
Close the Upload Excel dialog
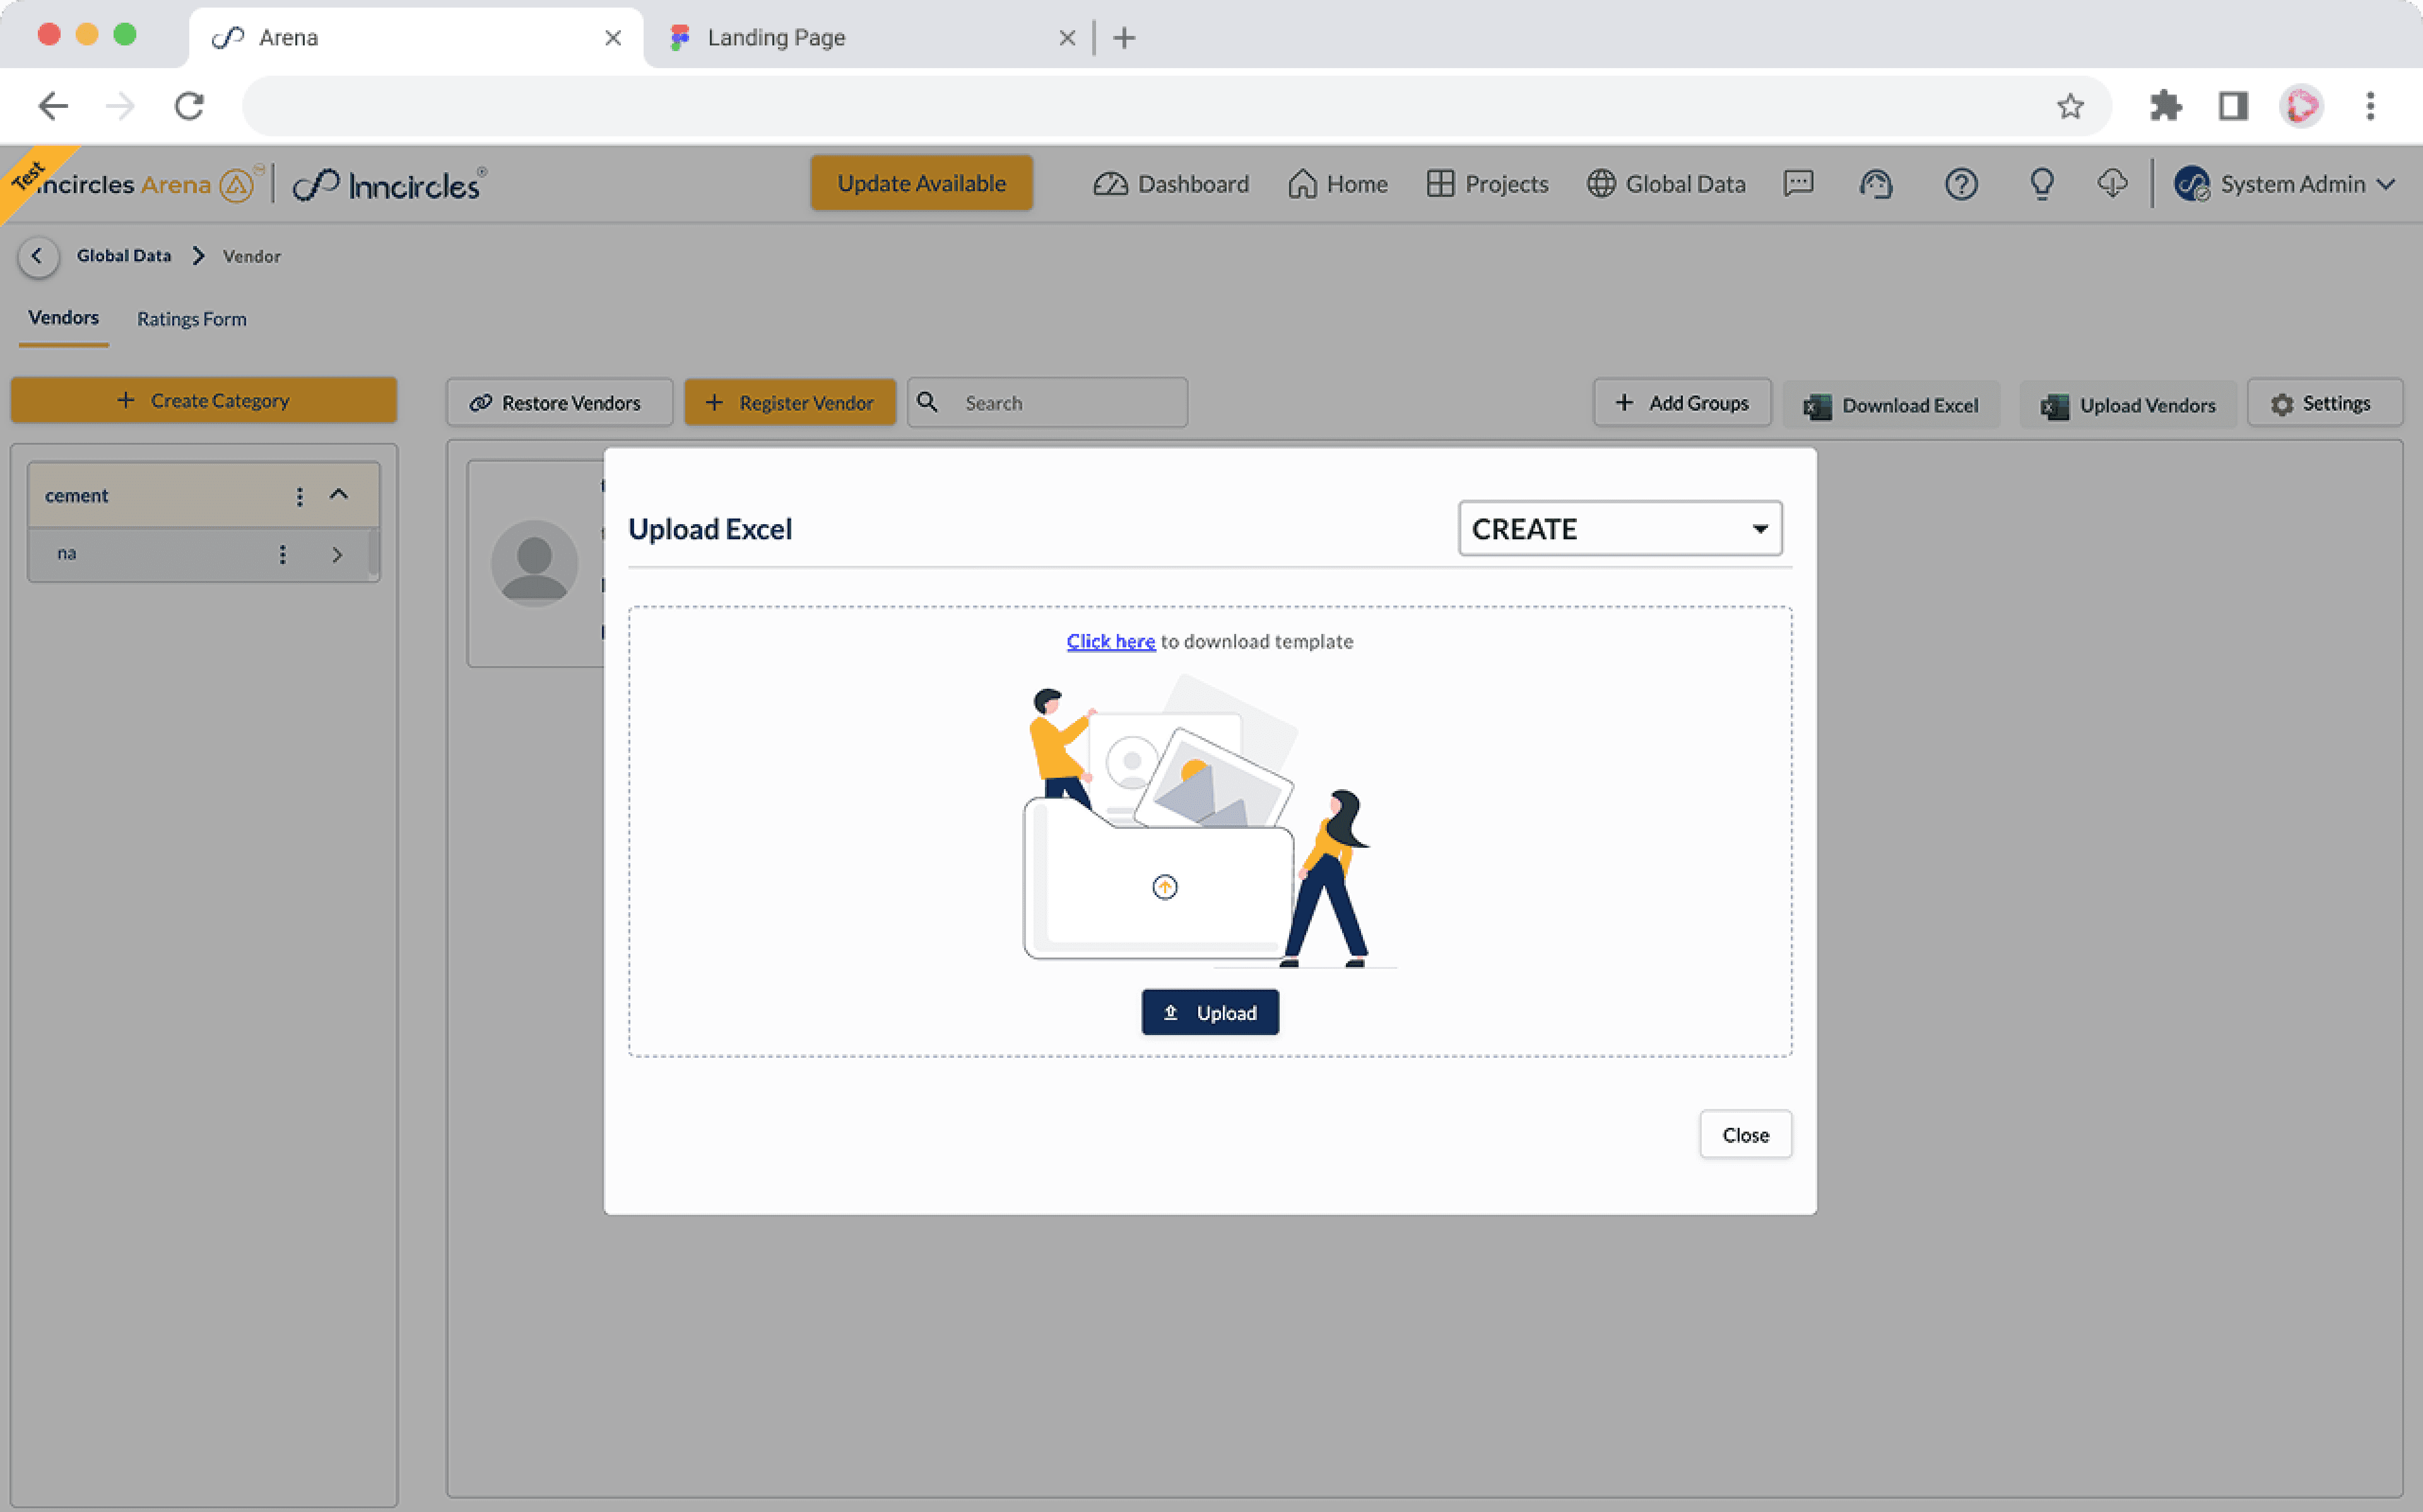pos(1744,1134)
